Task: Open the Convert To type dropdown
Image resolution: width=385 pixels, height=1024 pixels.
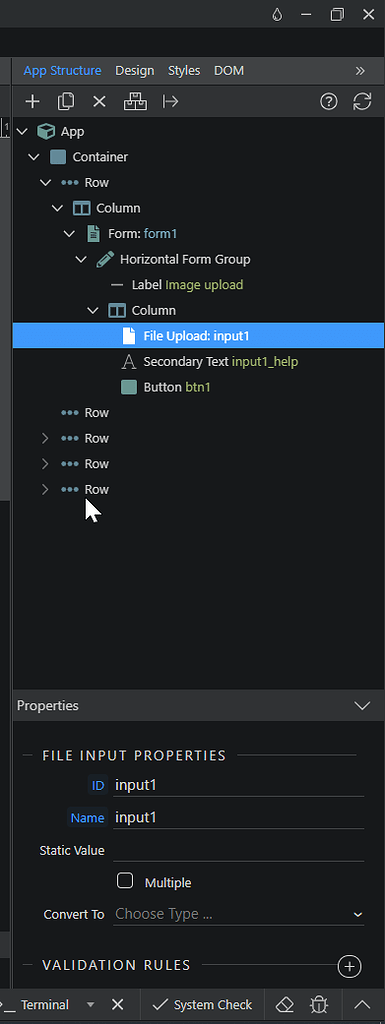Action: (239, 914)
